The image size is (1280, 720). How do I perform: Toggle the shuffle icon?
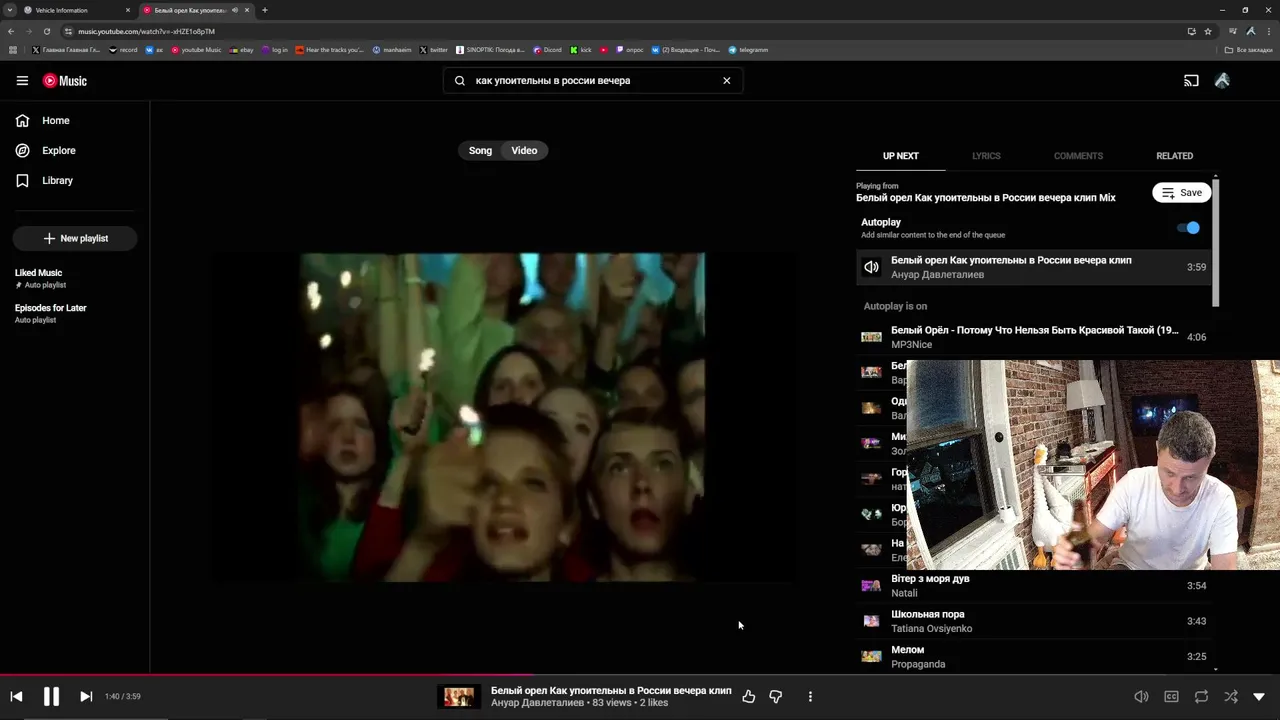[x=1231, y=696]
